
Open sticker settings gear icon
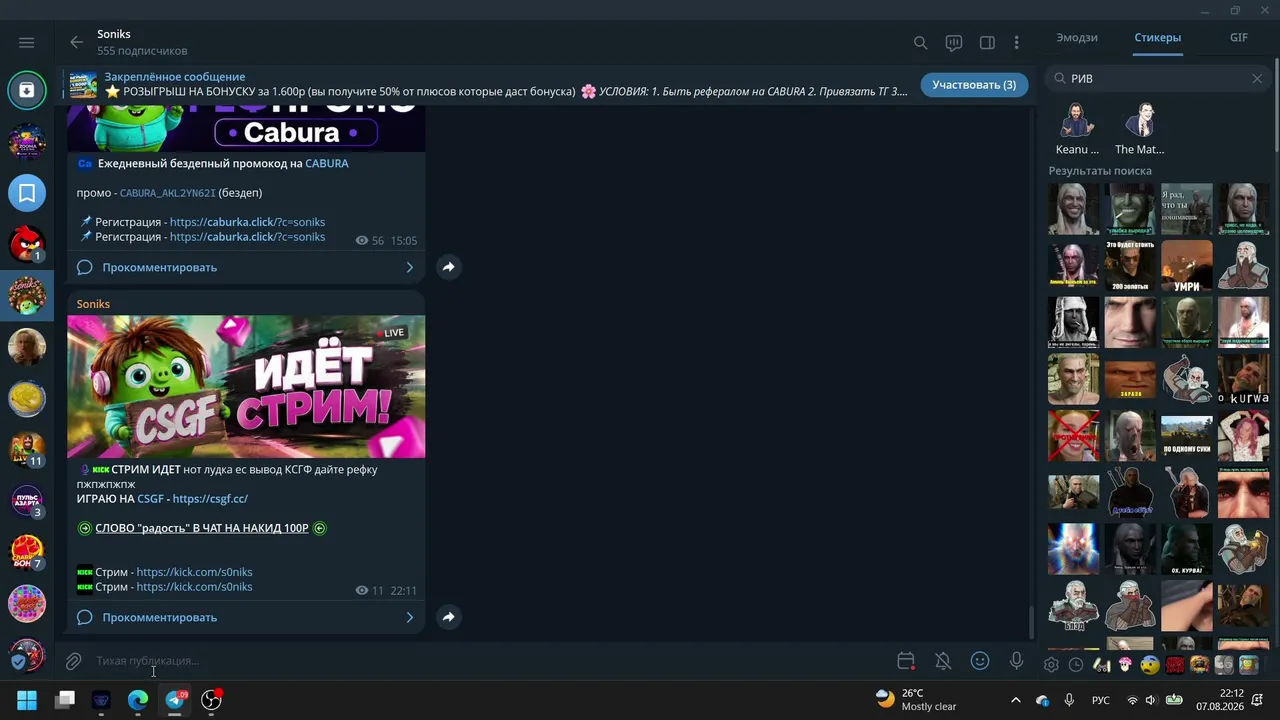click(1051, 664)
